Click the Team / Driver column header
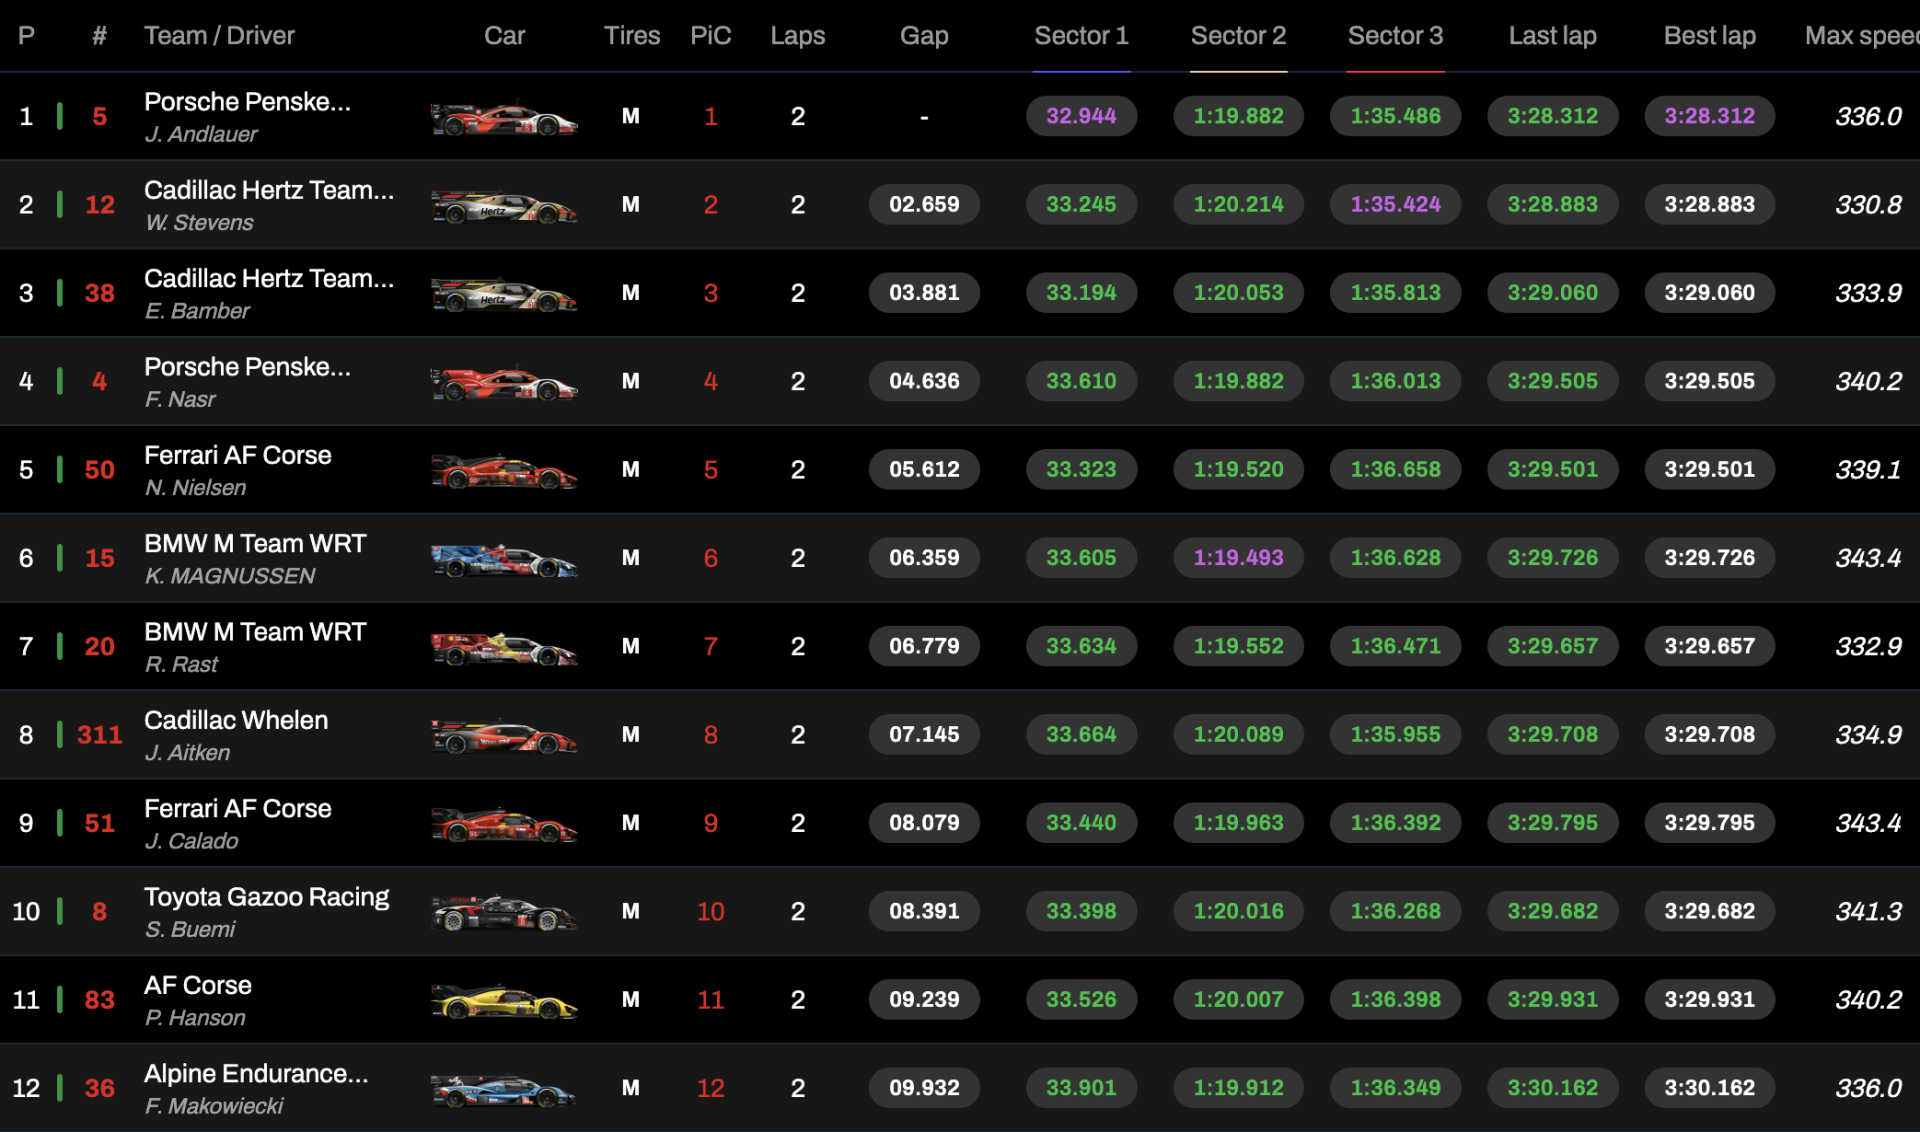Image resolution: width=1920 pixels, height=1132 pixels. coord(219,36)
